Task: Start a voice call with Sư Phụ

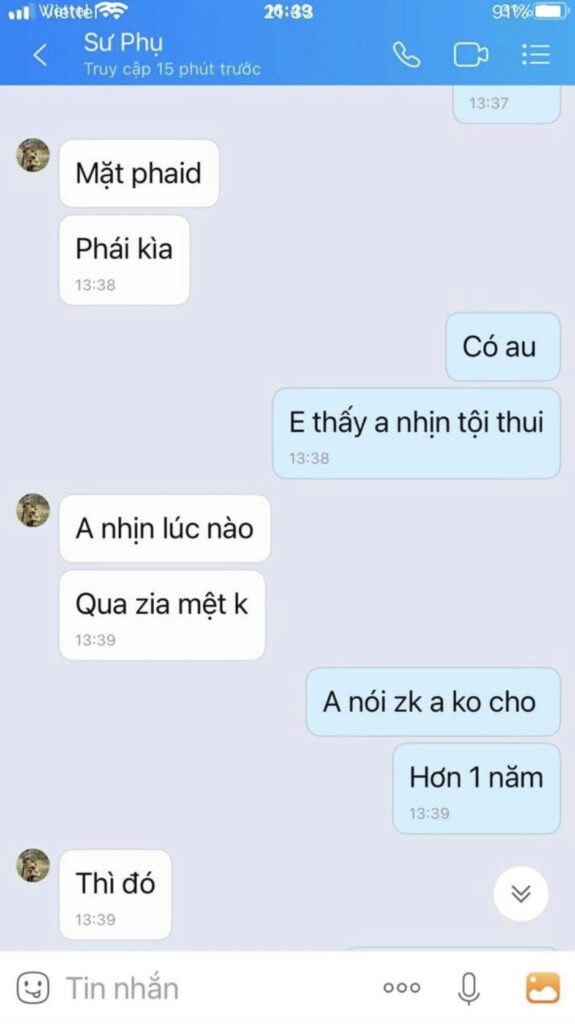Action: click(406, 56)
